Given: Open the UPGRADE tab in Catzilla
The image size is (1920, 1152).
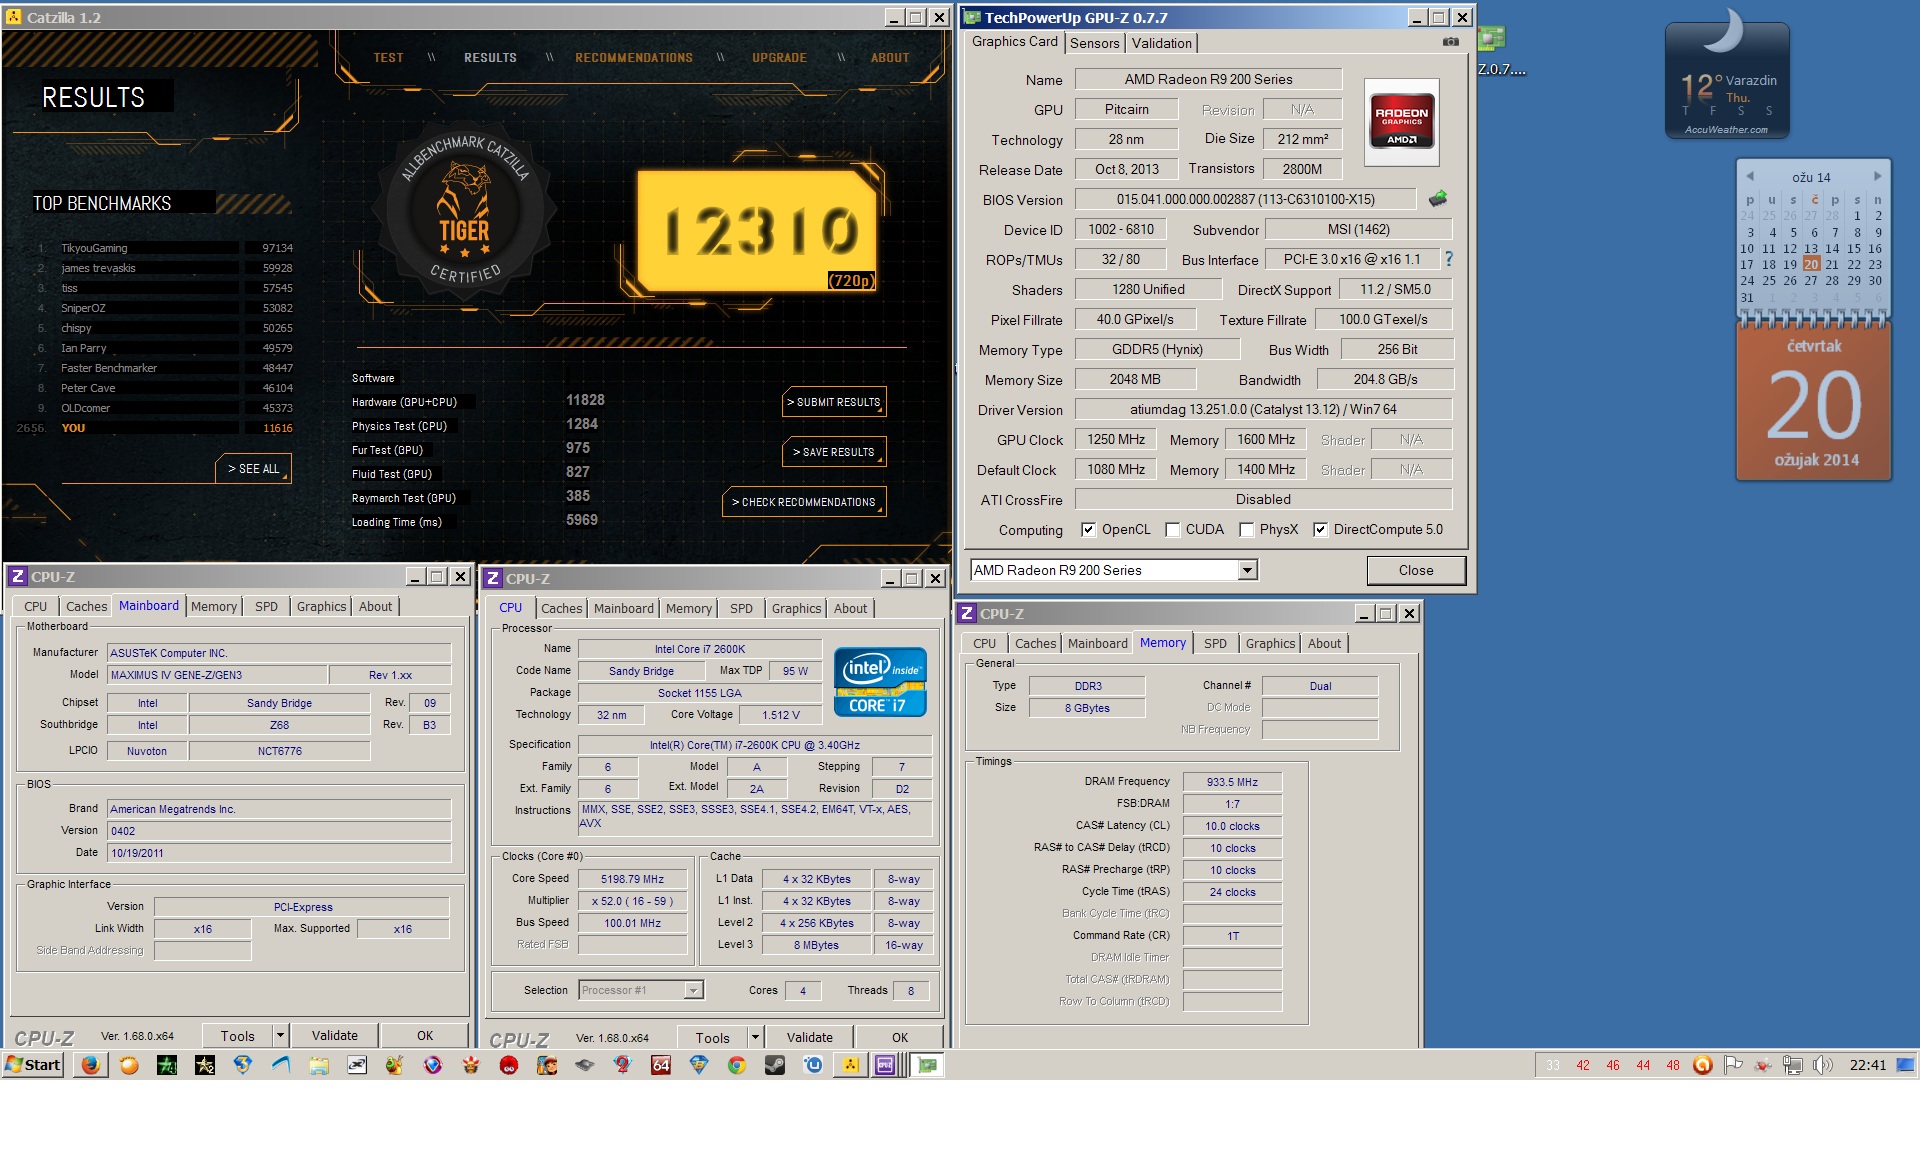Looking at the screenshot, I should click(x=780, y=58).
